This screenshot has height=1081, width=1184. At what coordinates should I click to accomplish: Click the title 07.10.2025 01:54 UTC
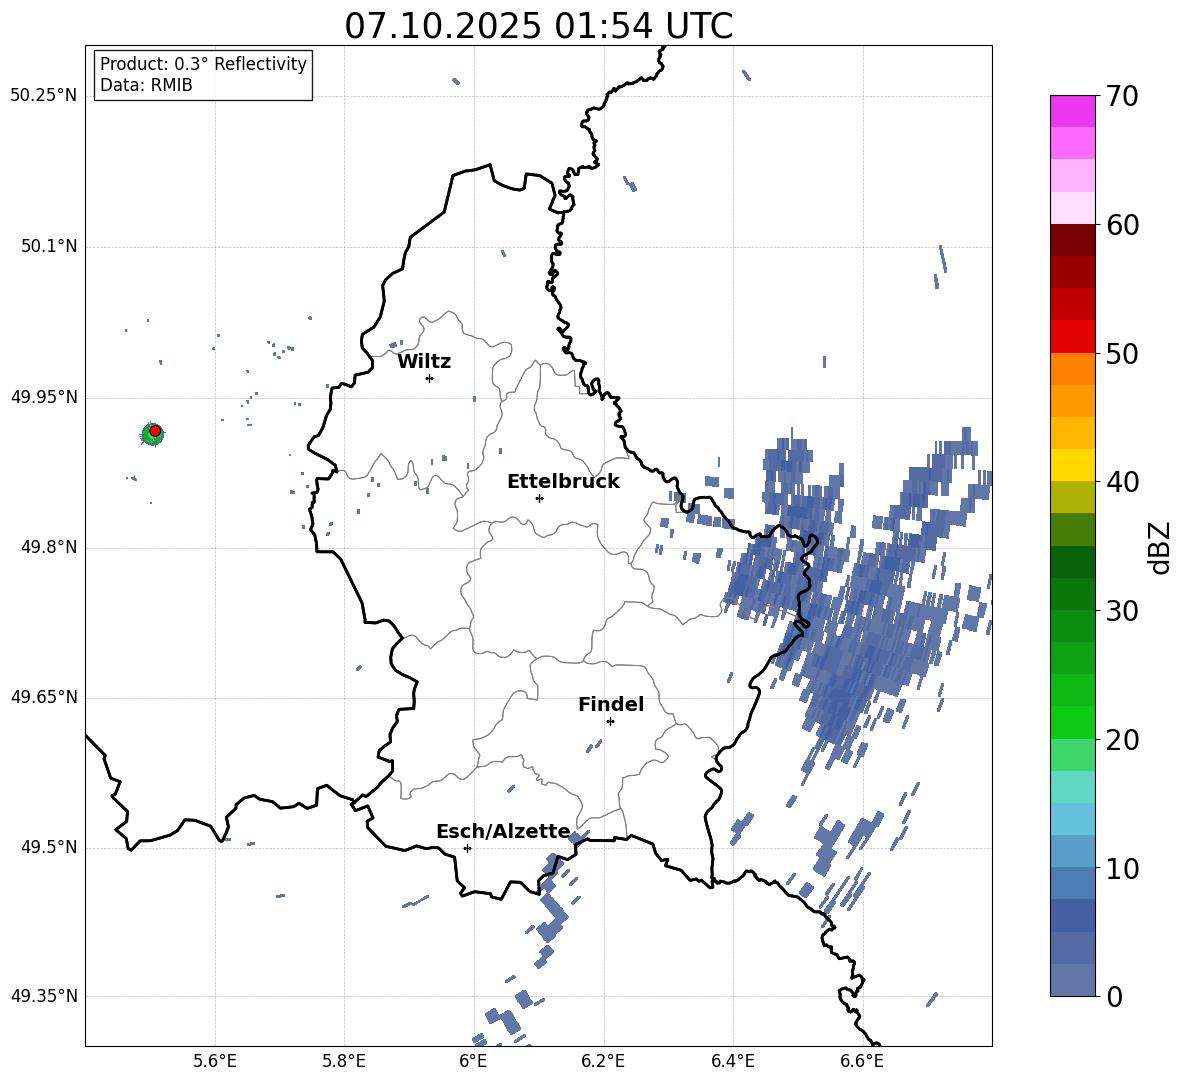[538, 26]
